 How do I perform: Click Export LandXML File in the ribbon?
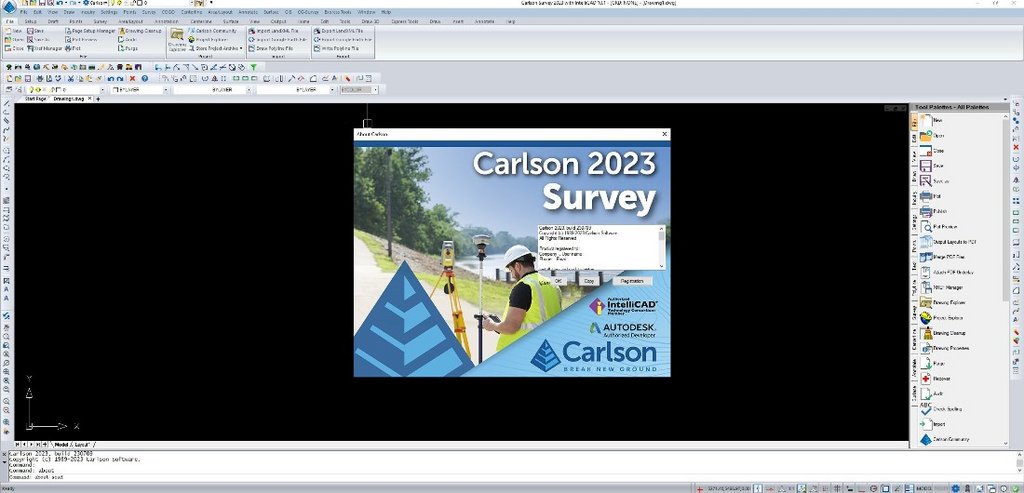(338, 31)
